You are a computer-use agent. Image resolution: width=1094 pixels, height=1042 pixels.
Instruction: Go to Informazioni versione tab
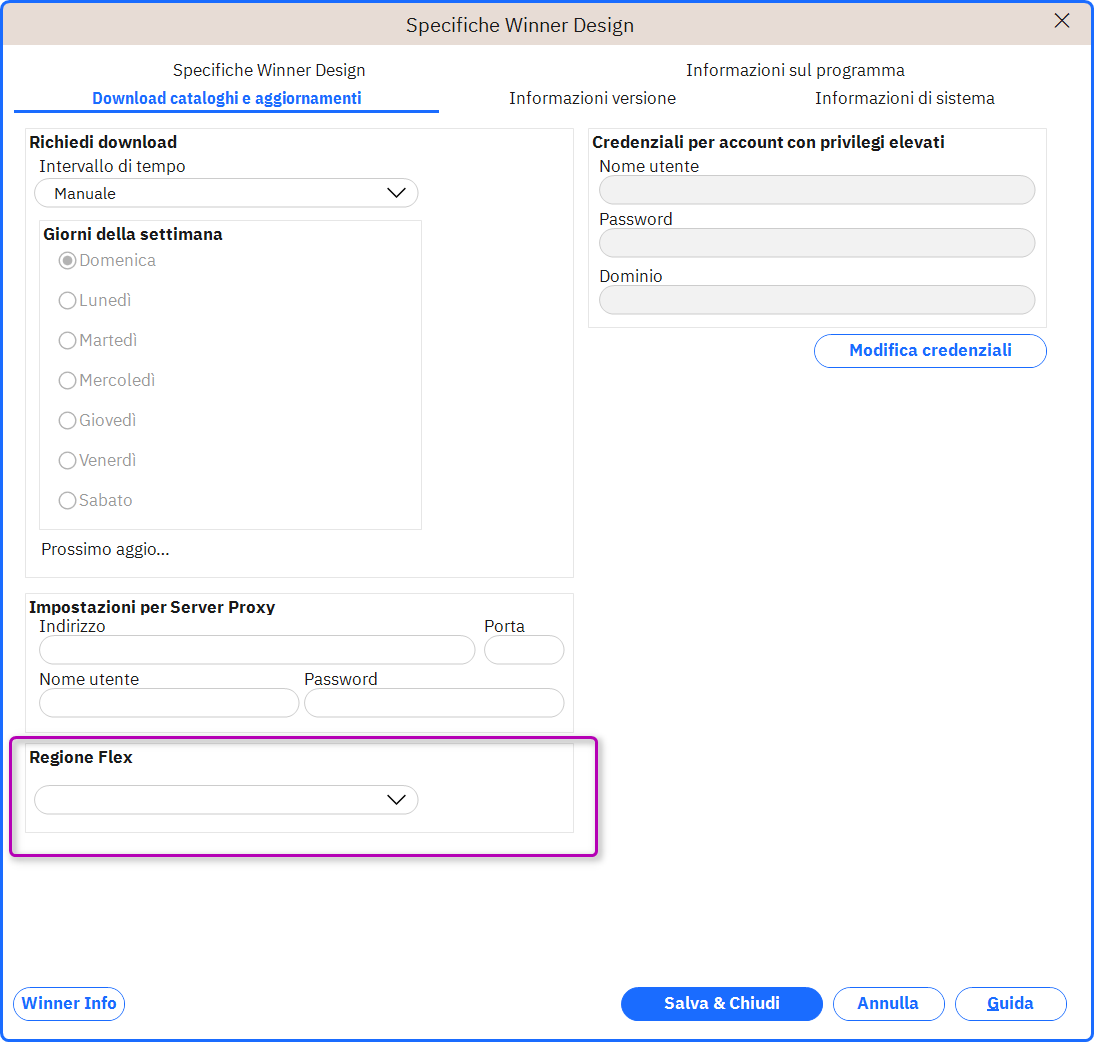(592, 98)
